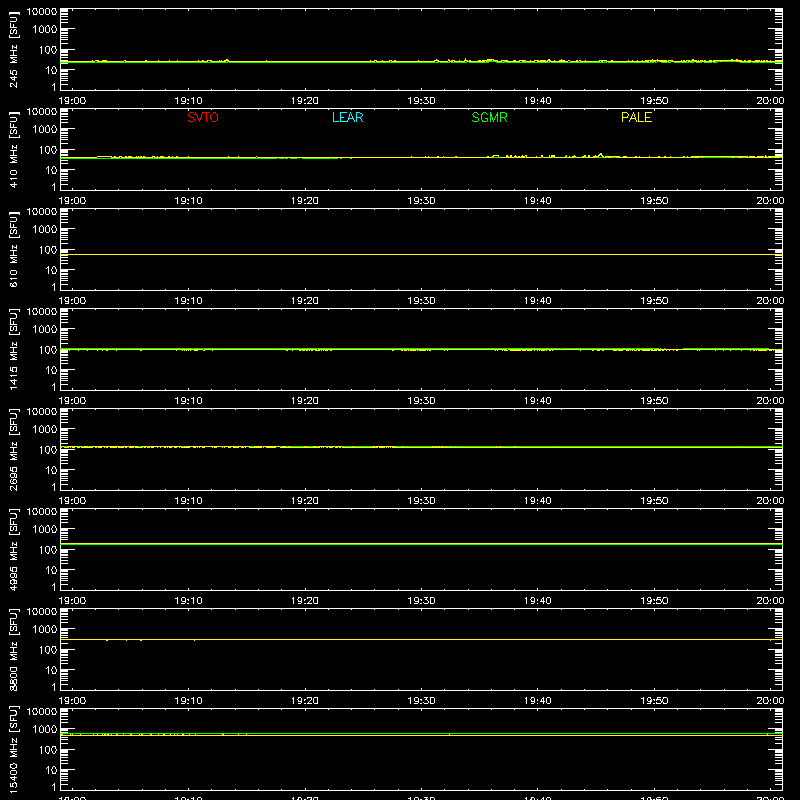Click the green SGMR station legend label
800x800 pixels.
pyautogui.click(x=489, y=117)
